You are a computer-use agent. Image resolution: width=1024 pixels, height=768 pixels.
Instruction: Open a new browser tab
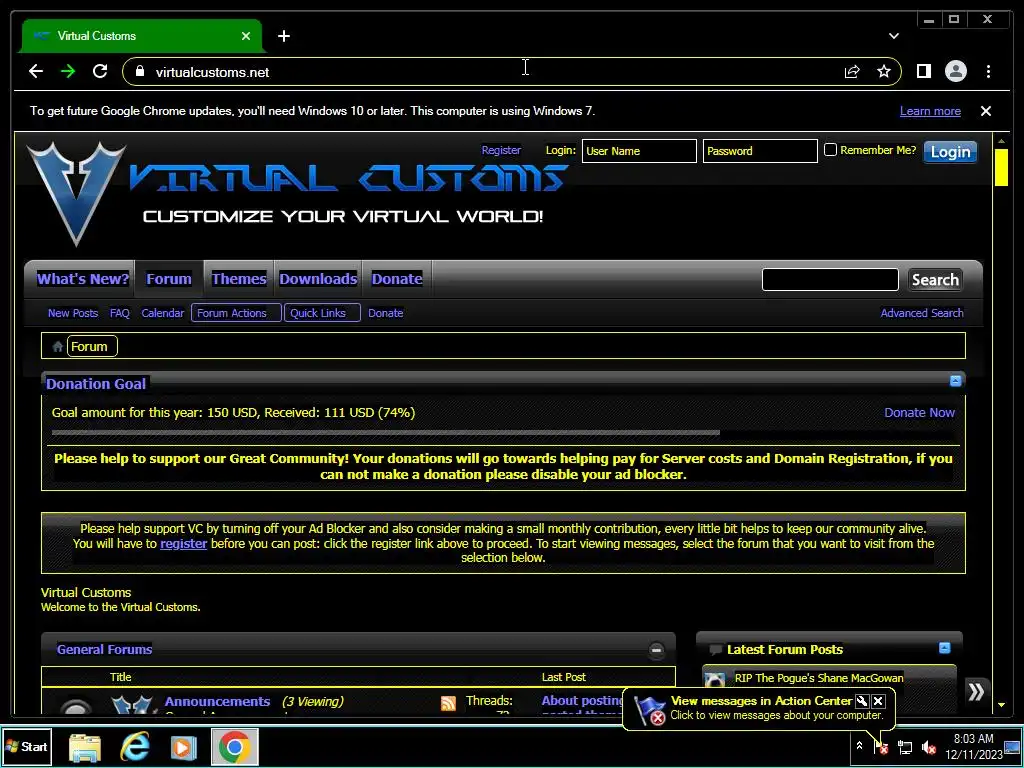283,36
